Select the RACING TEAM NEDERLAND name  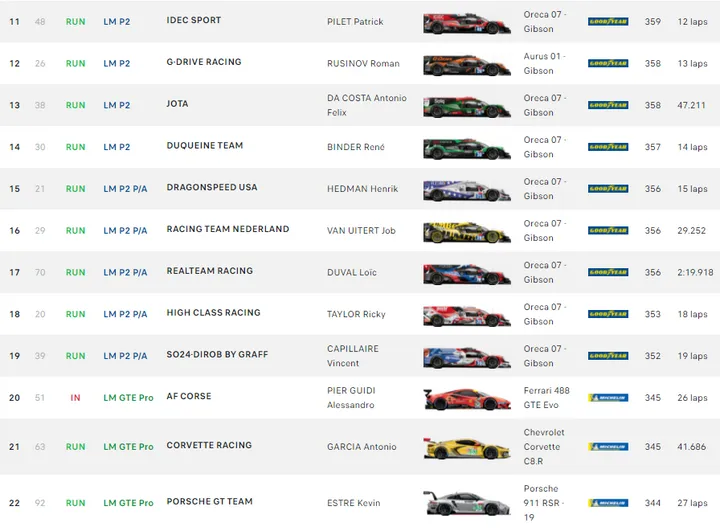point(228,229)
